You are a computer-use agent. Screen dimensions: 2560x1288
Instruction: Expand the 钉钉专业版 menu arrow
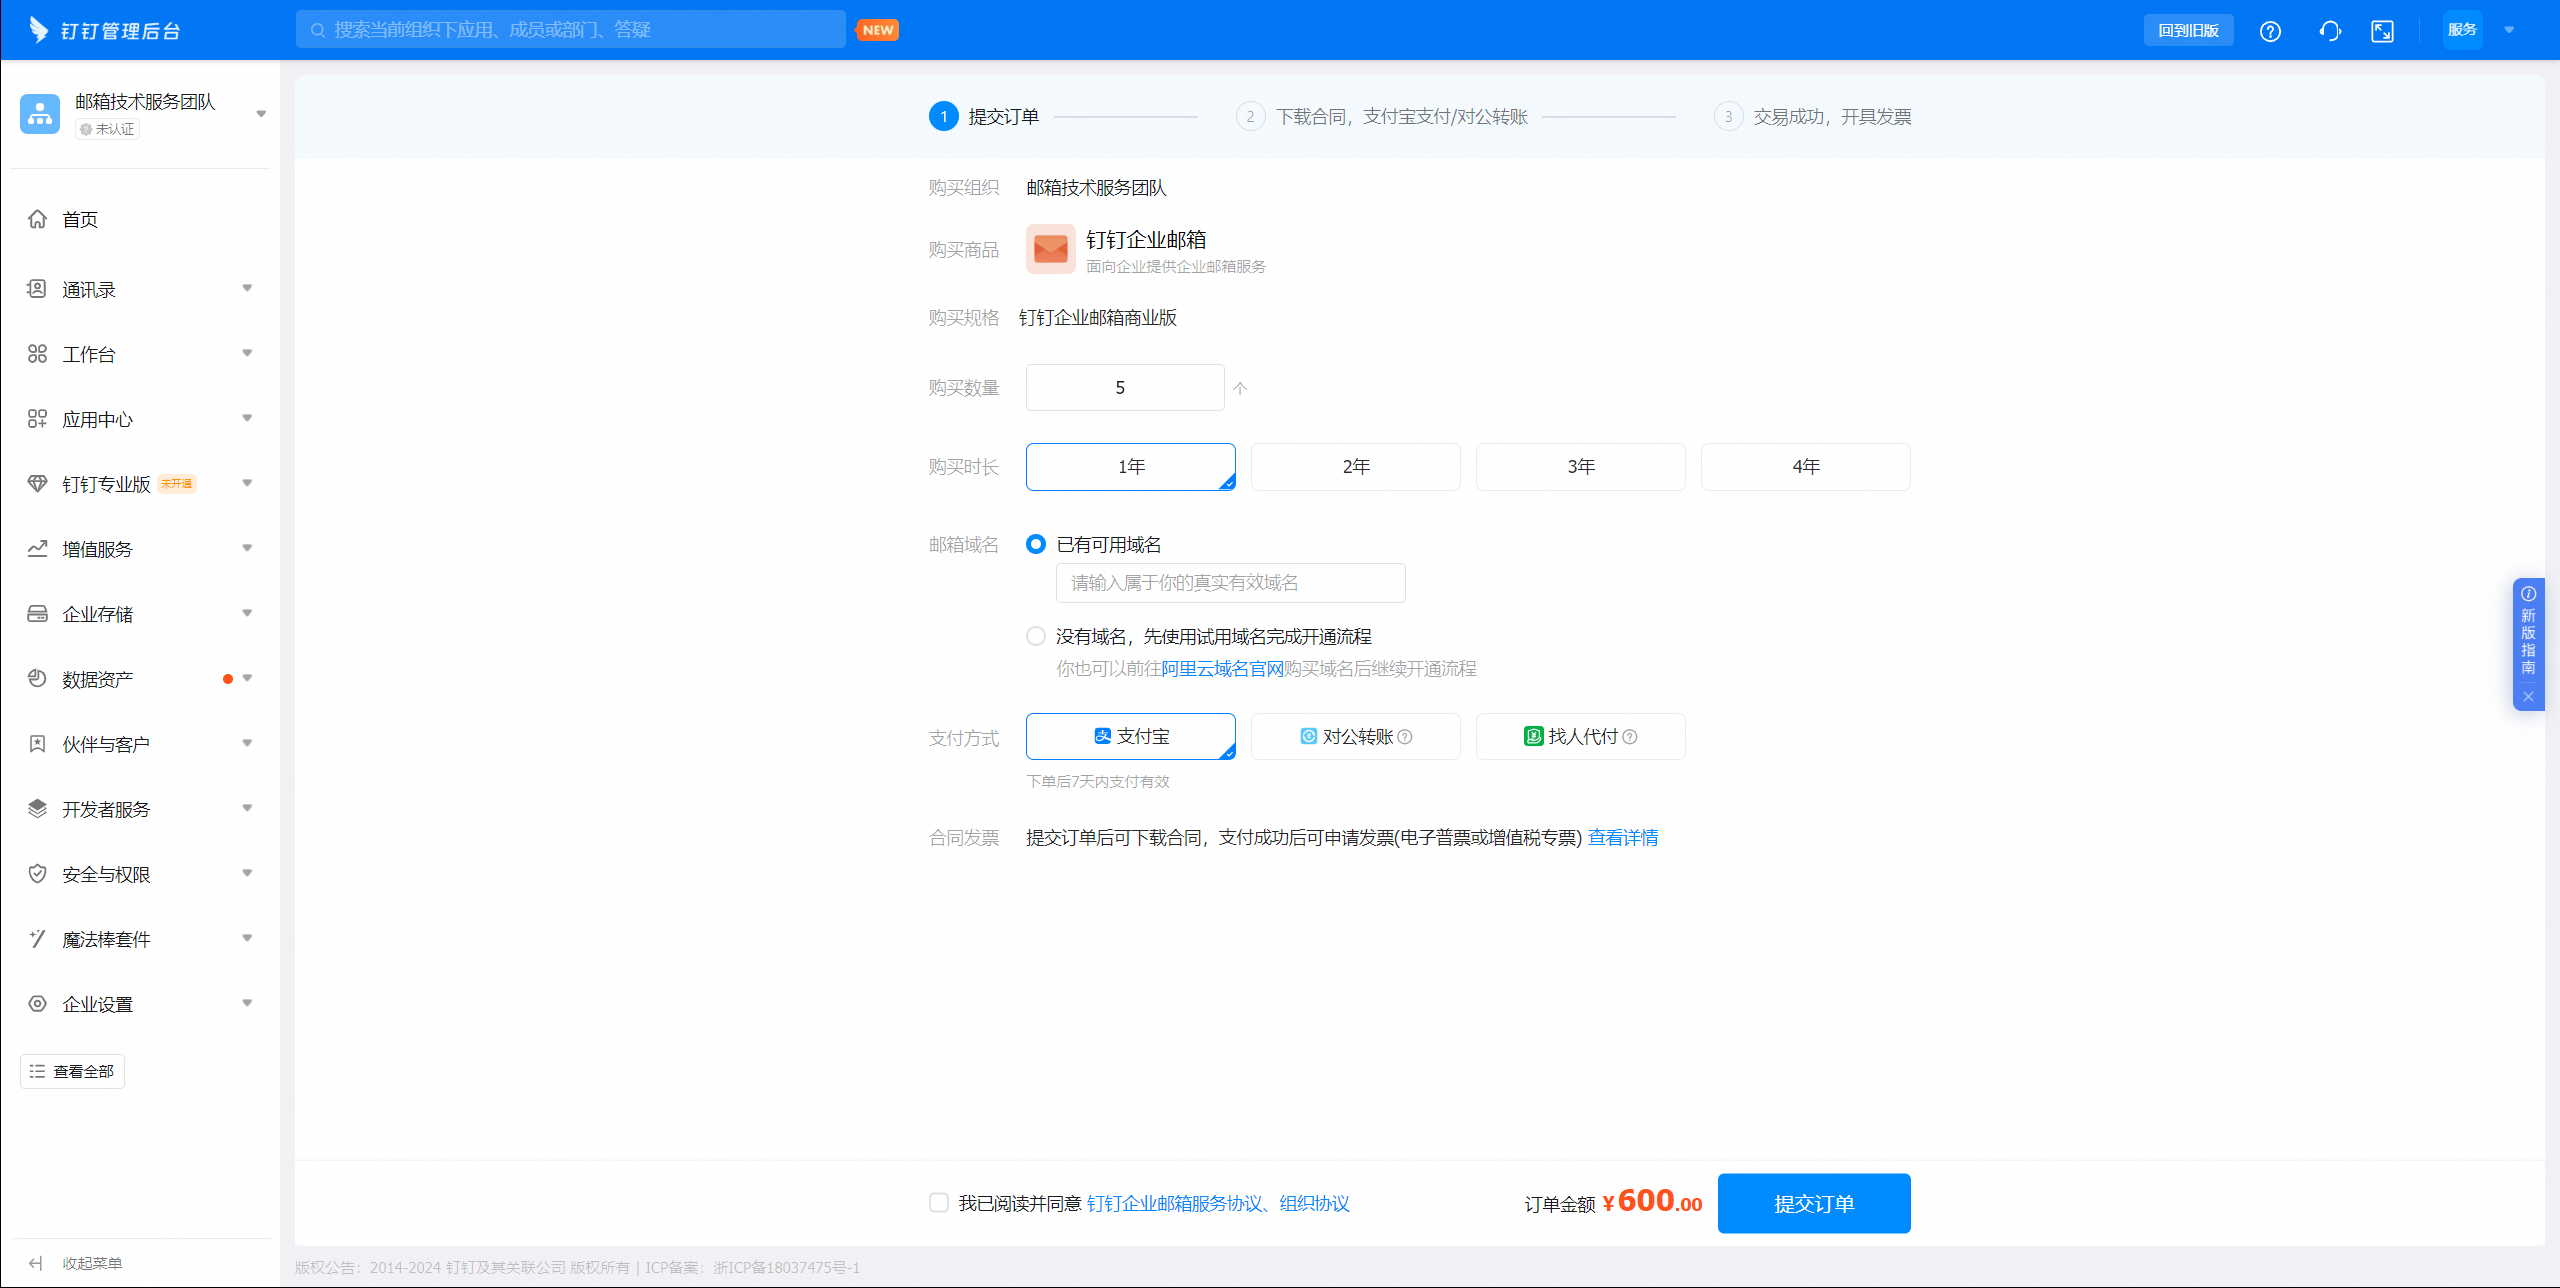pos(247,484)
